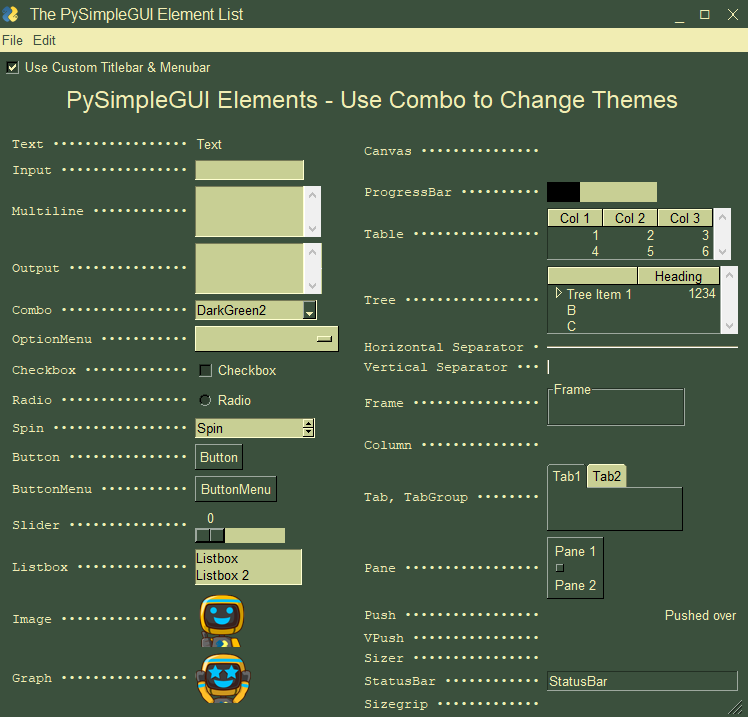Click the Frame element label
The image size is (748, 717).
(572, 390)
